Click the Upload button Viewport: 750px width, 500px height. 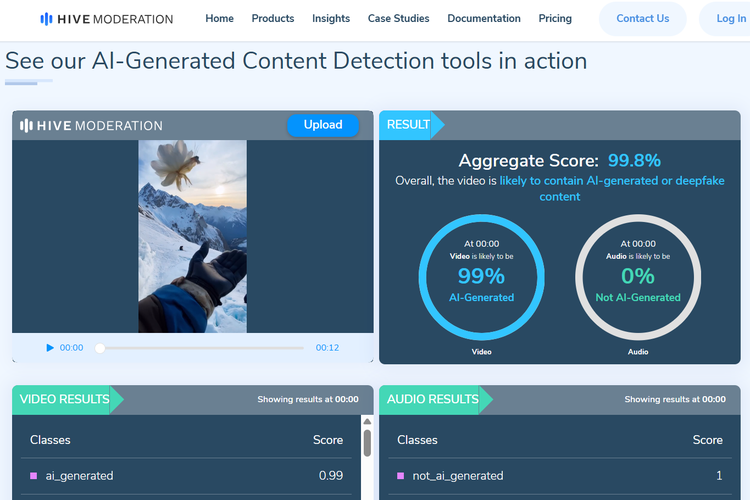pyautogui.click(x=323, y=125)
